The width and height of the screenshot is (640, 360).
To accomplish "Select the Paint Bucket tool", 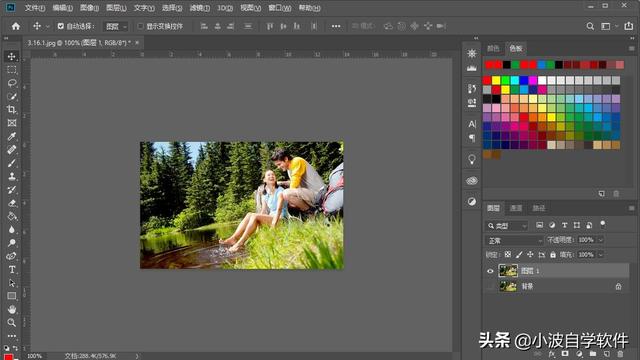I will point(11,216).
